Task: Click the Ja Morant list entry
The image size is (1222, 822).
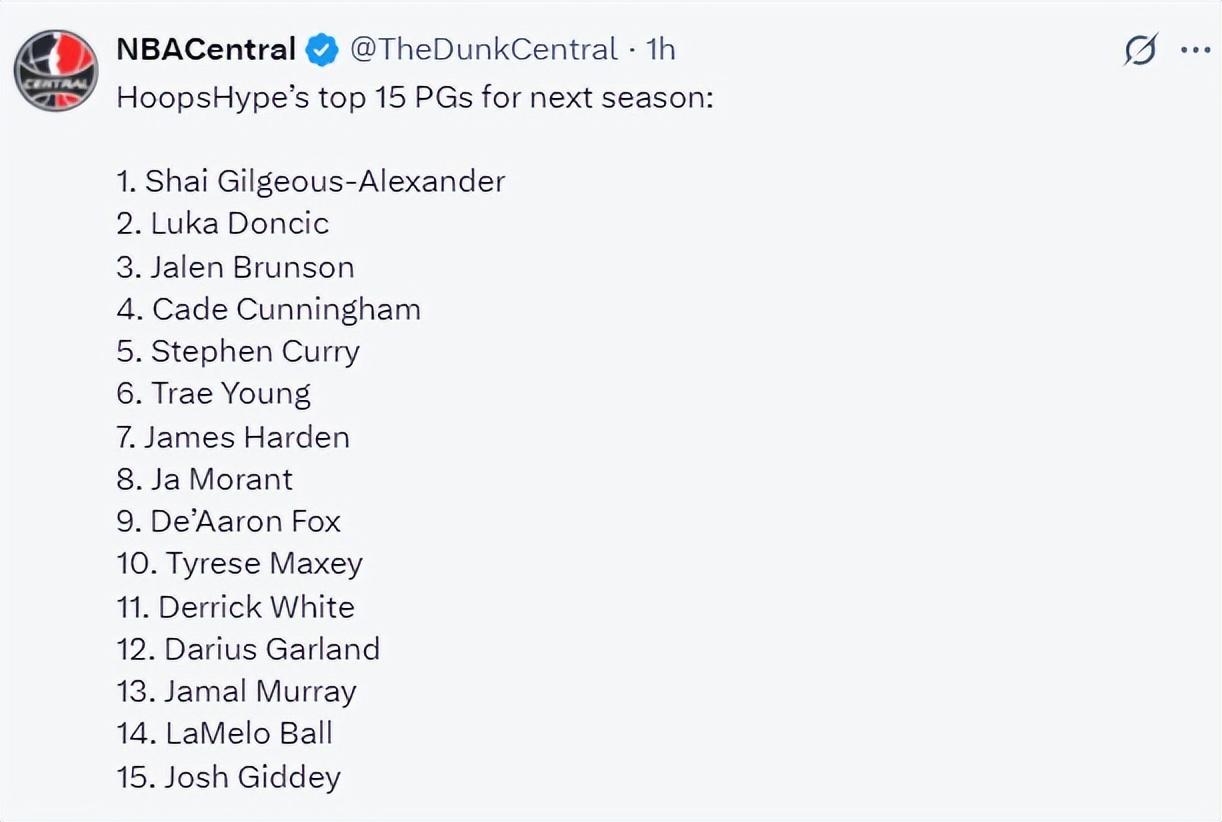Action: [205, 479]
